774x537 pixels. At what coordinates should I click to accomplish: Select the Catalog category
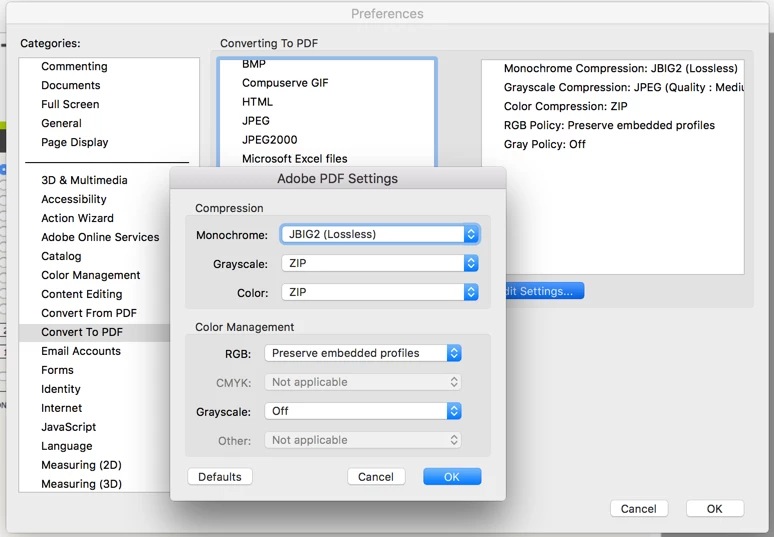pos(61,256)
